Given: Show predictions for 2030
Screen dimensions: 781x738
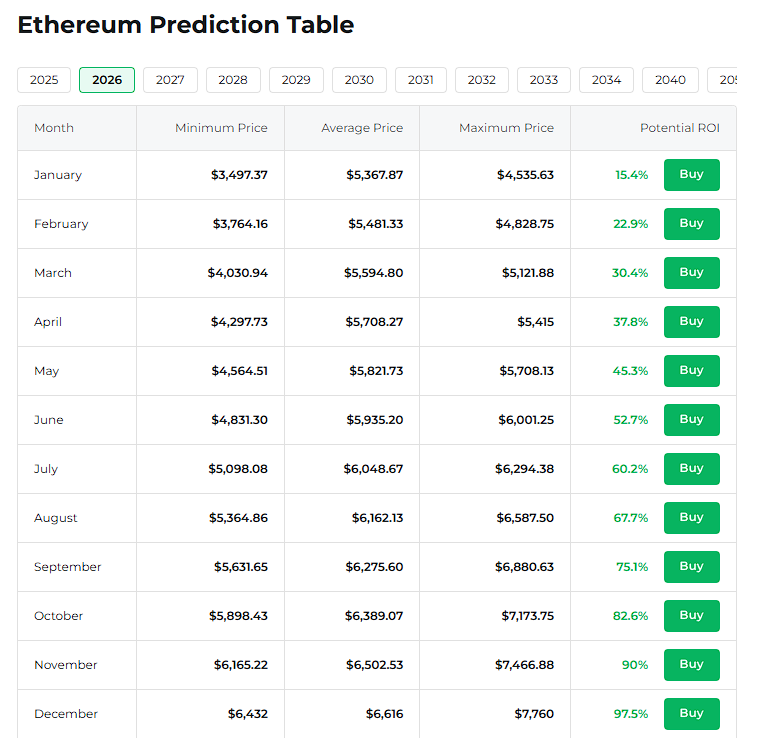Looking at the screenshot, I should (359, 80).
